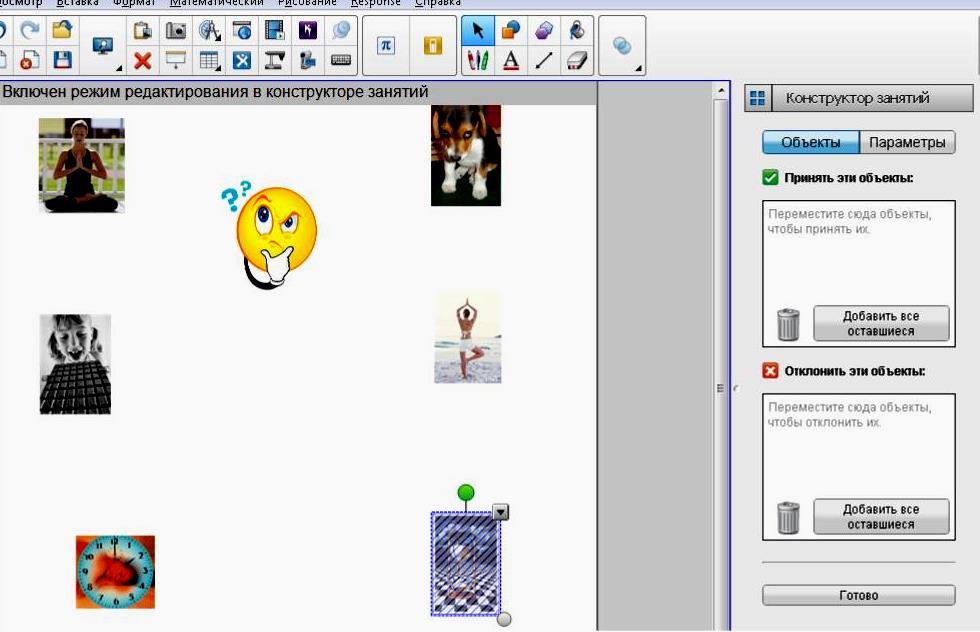Choose the Select arrow tool
The image size is (980, 632).
point(478,30)
